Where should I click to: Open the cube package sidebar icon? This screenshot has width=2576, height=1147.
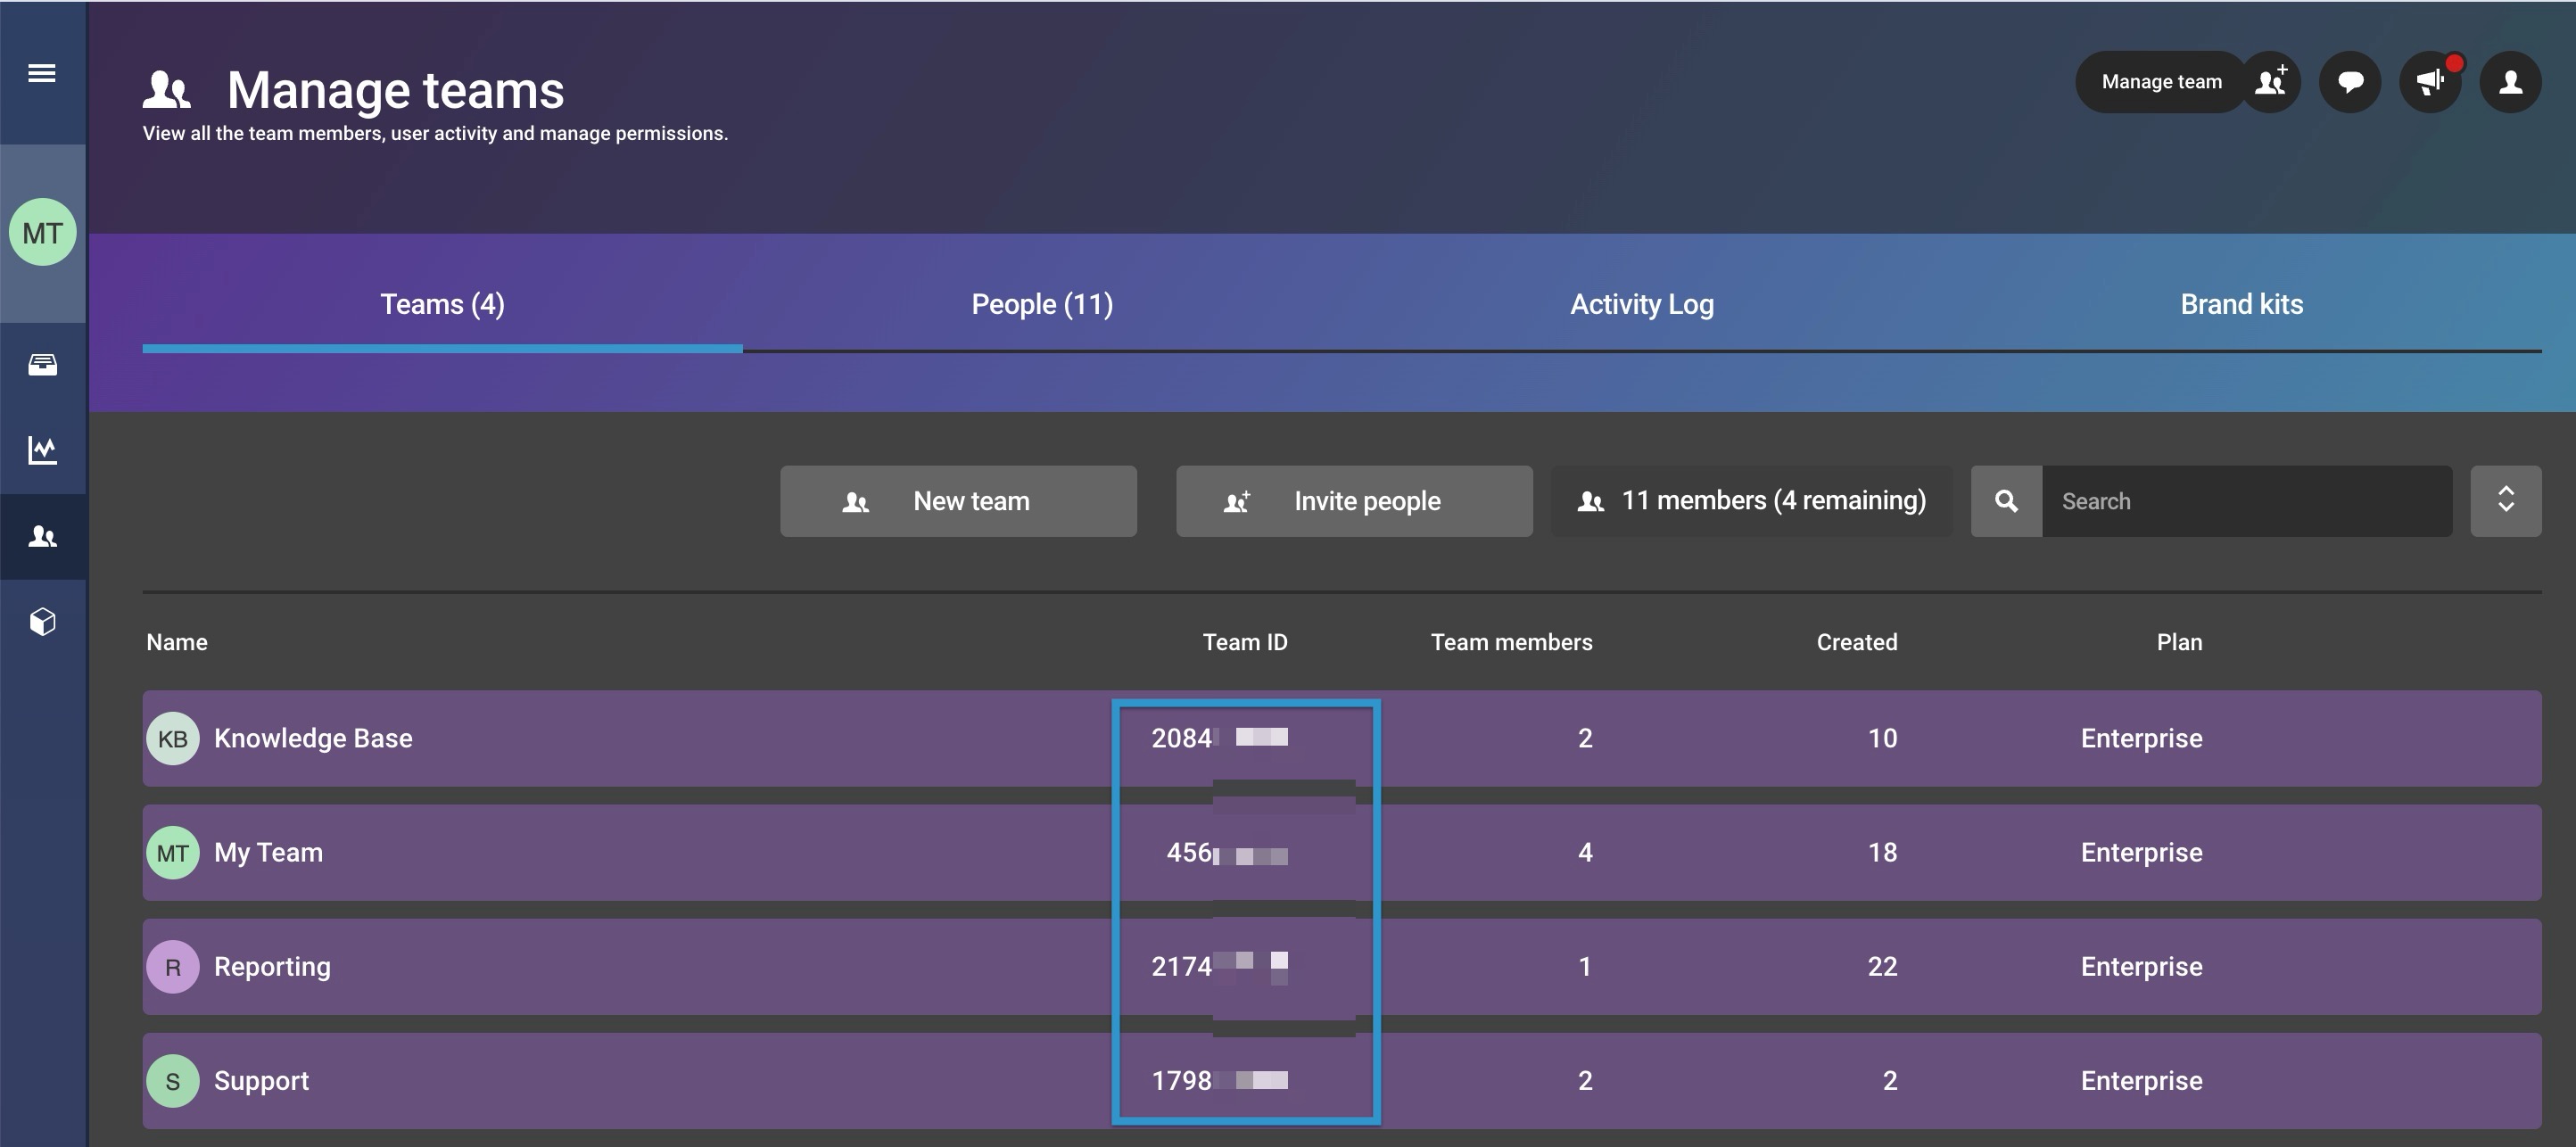click(42, 622)
